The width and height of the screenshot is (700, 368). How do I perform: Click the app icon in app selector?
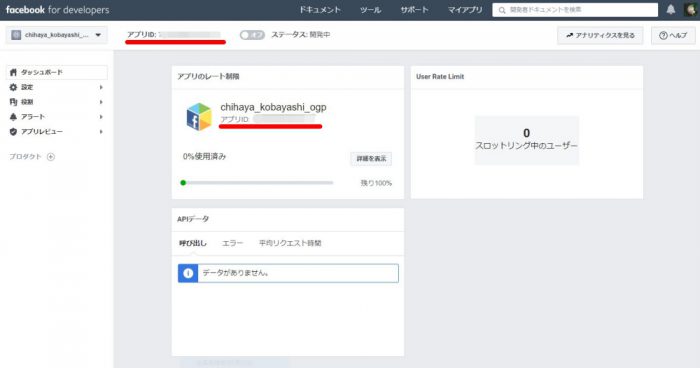click(x=16, y=35)
